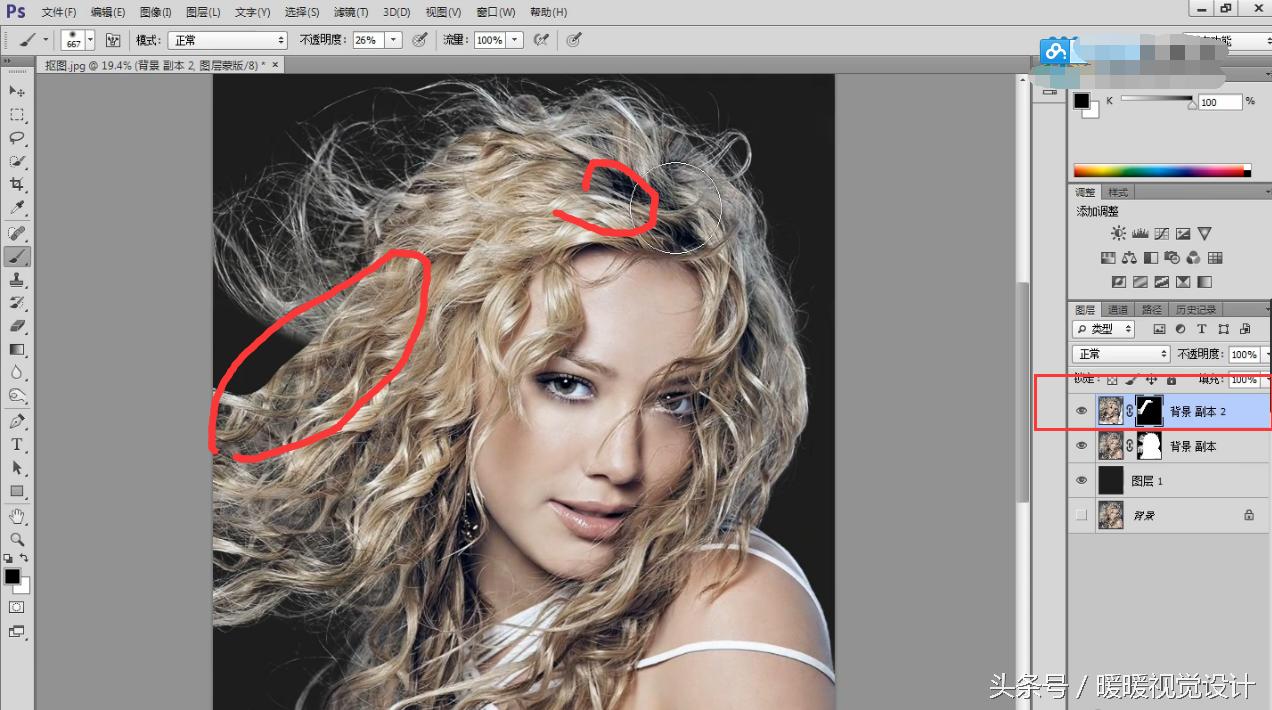Hide the 背景 副本 2 layer
The height and width of the screenshot is (710, 1272).
coord(1081,411)
